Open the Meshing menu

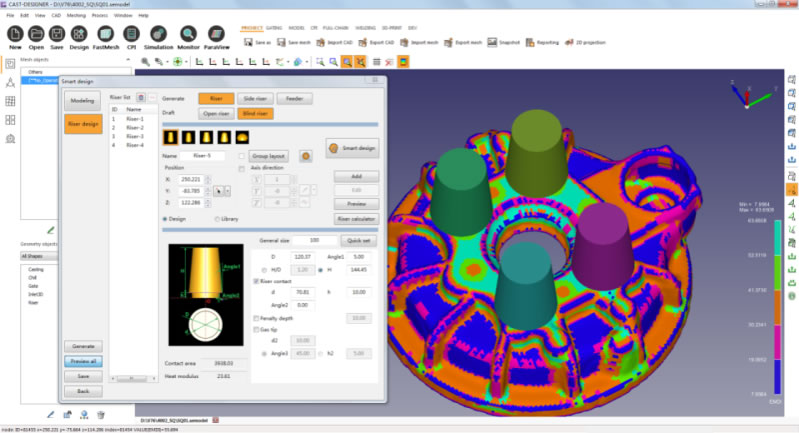click(x=76, y=15)
